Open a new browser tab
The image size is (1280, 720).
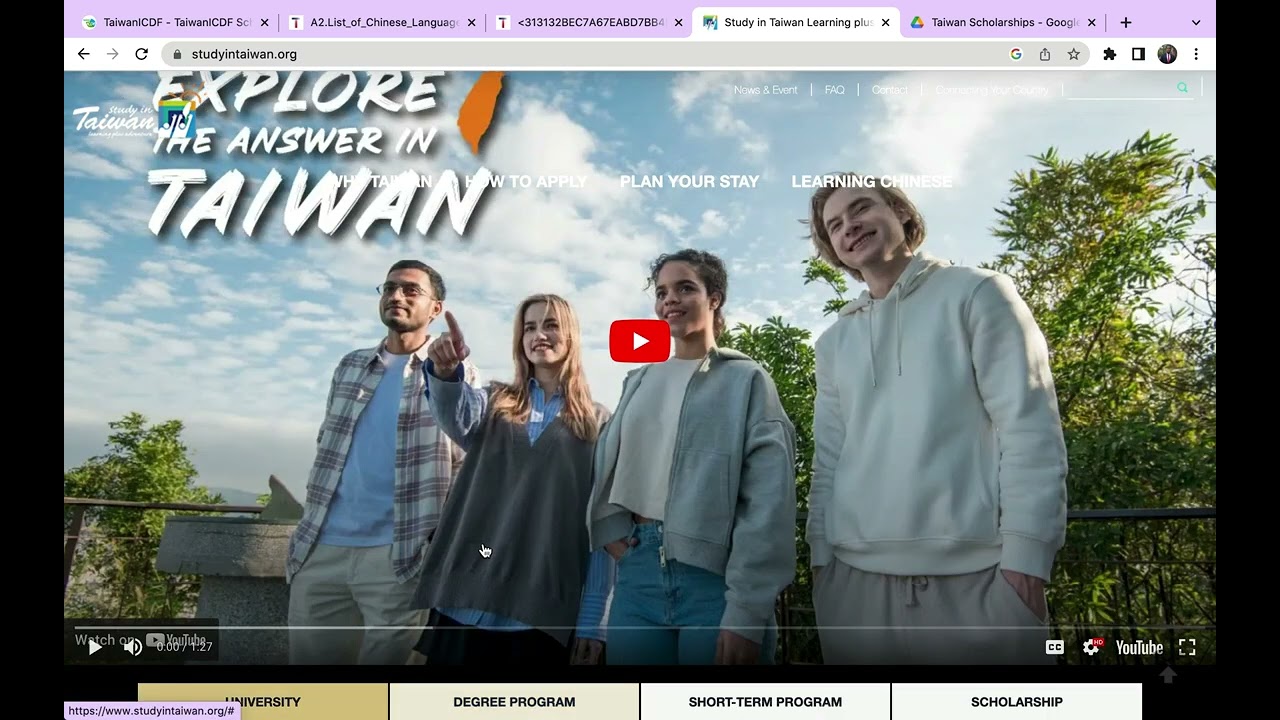tap(1126, 22)
